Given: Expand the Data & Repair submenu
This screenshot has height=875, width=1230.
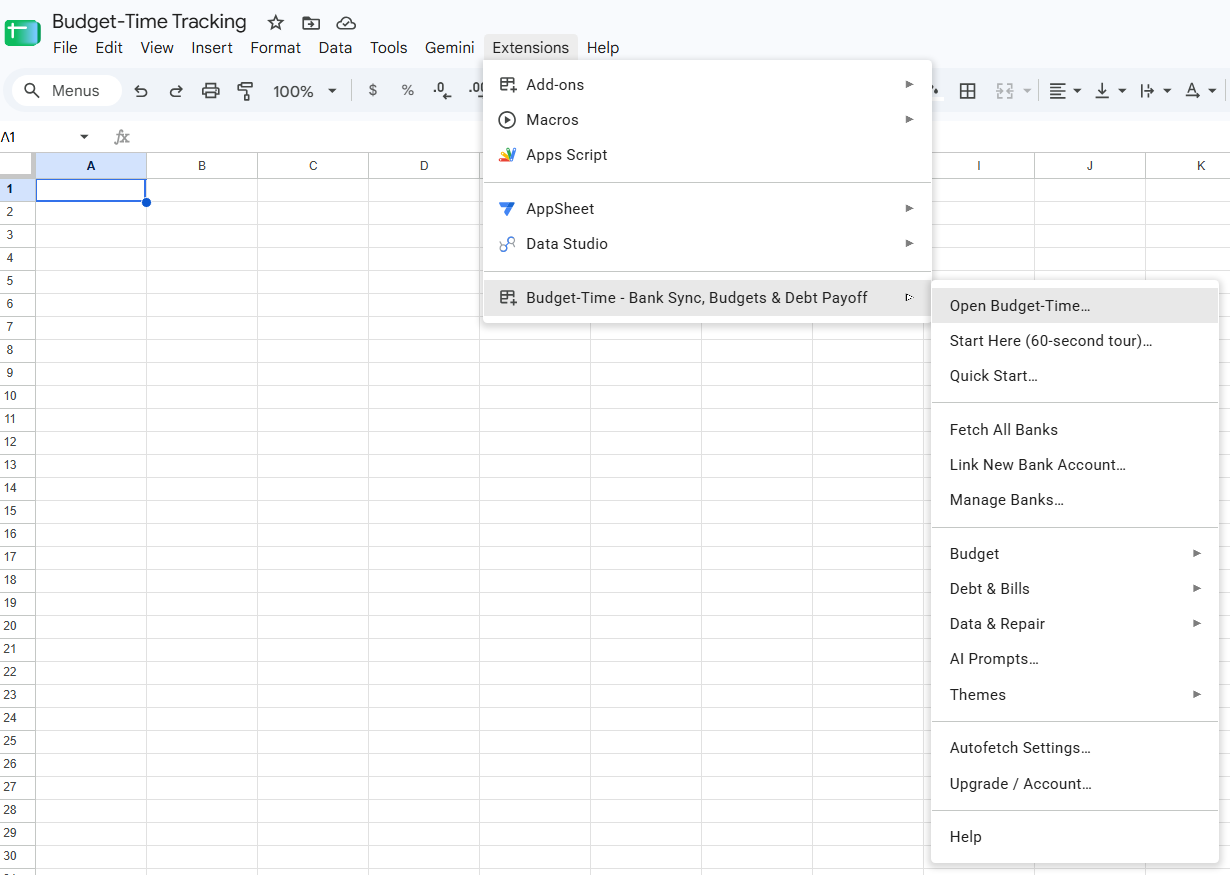Looking at the screenshot, I should [1075, 624].
